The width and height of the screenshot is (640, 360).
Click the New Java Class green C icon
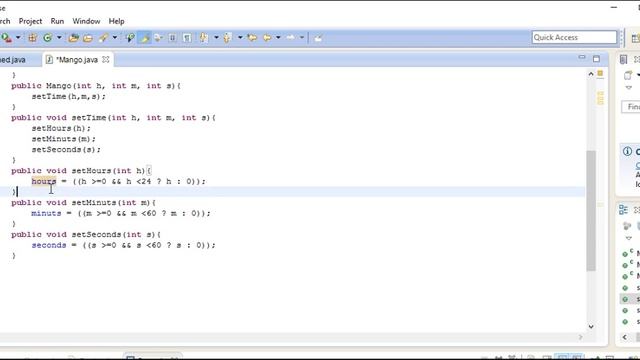47,38
